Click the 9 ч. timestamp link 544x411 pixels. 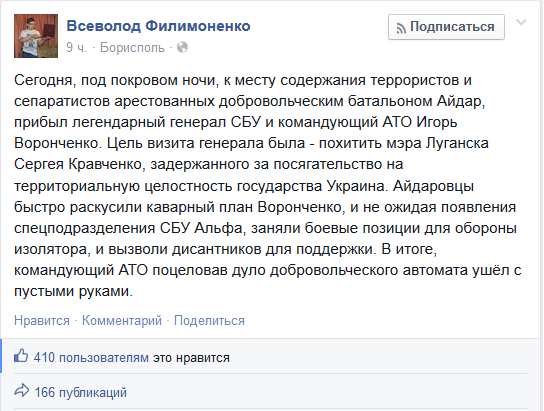click(x=76, y=47)
